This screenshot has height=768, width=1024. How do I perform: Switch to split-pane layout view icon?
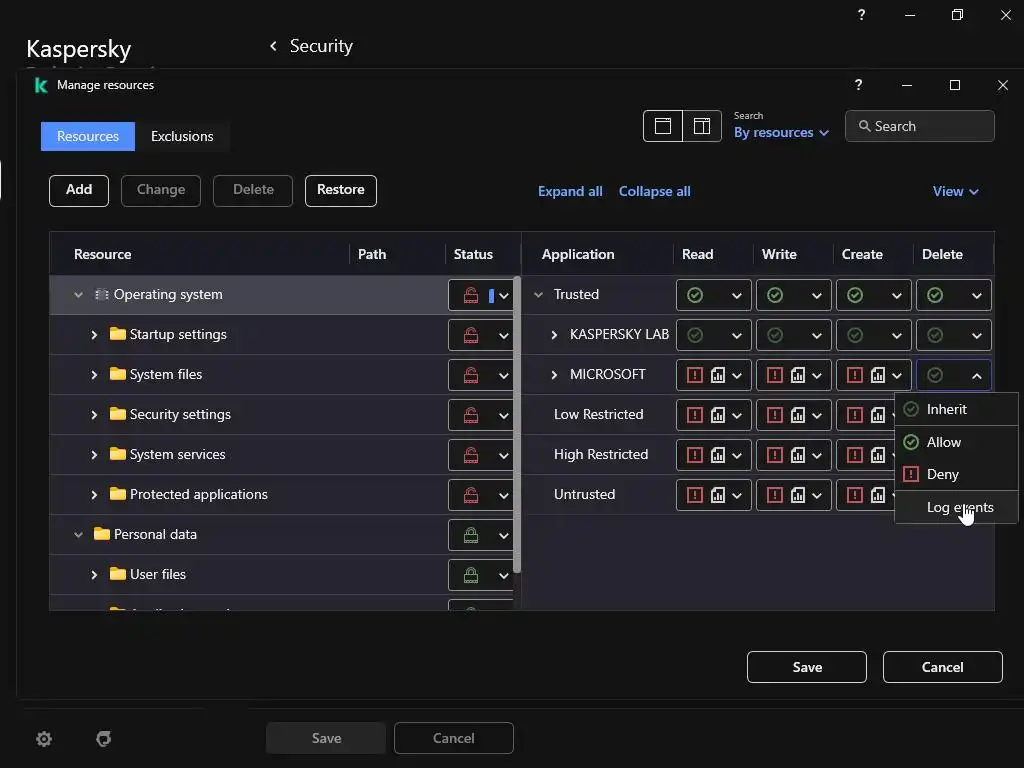coord(702,126)
